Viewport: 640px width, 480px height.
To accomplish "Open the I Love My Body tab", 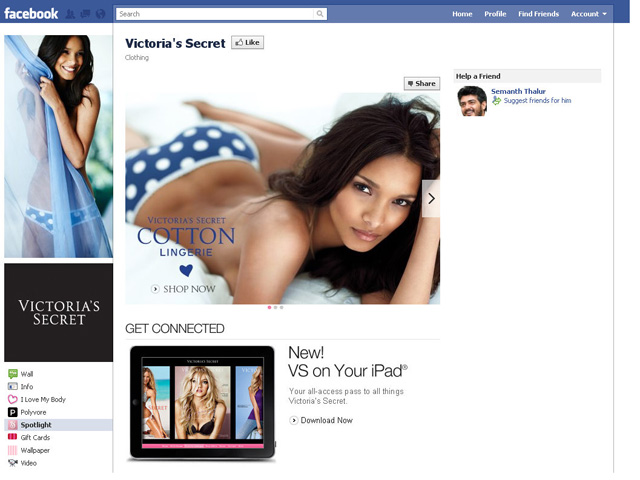I will click(43, 399).
